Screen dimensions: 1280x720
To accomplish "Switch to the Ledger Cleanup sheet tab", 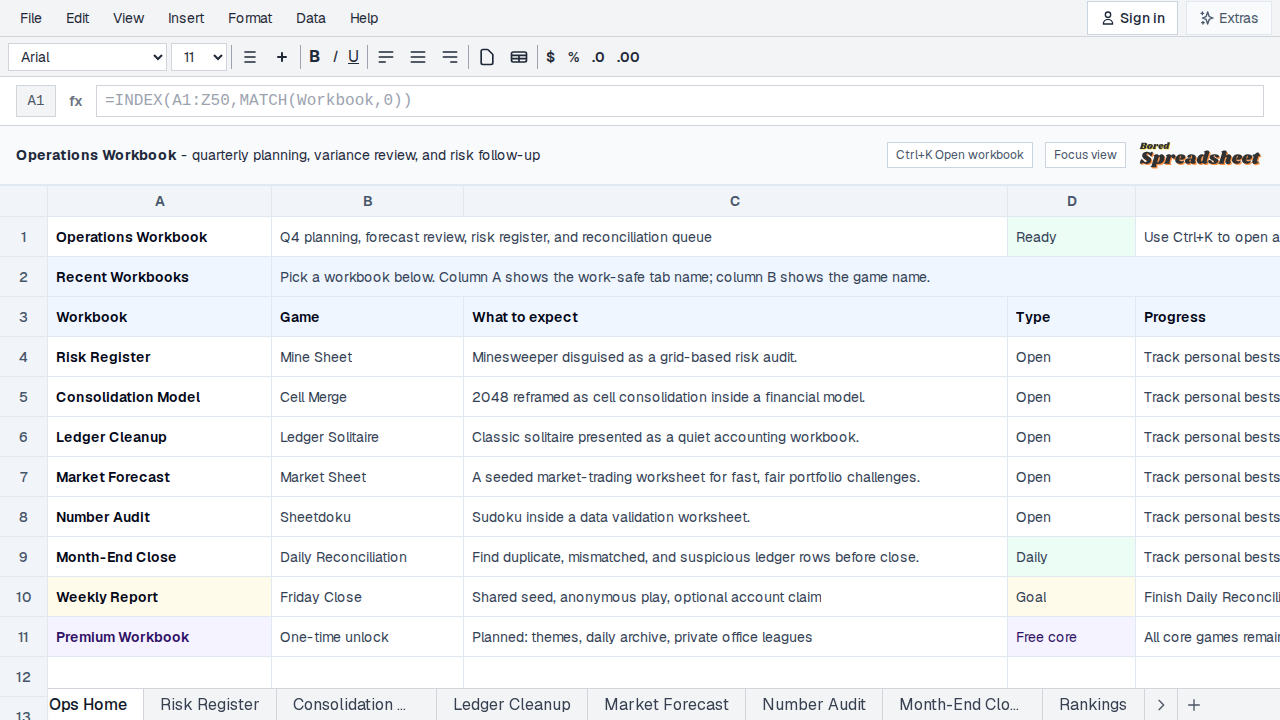I will [x=512, y=705].
